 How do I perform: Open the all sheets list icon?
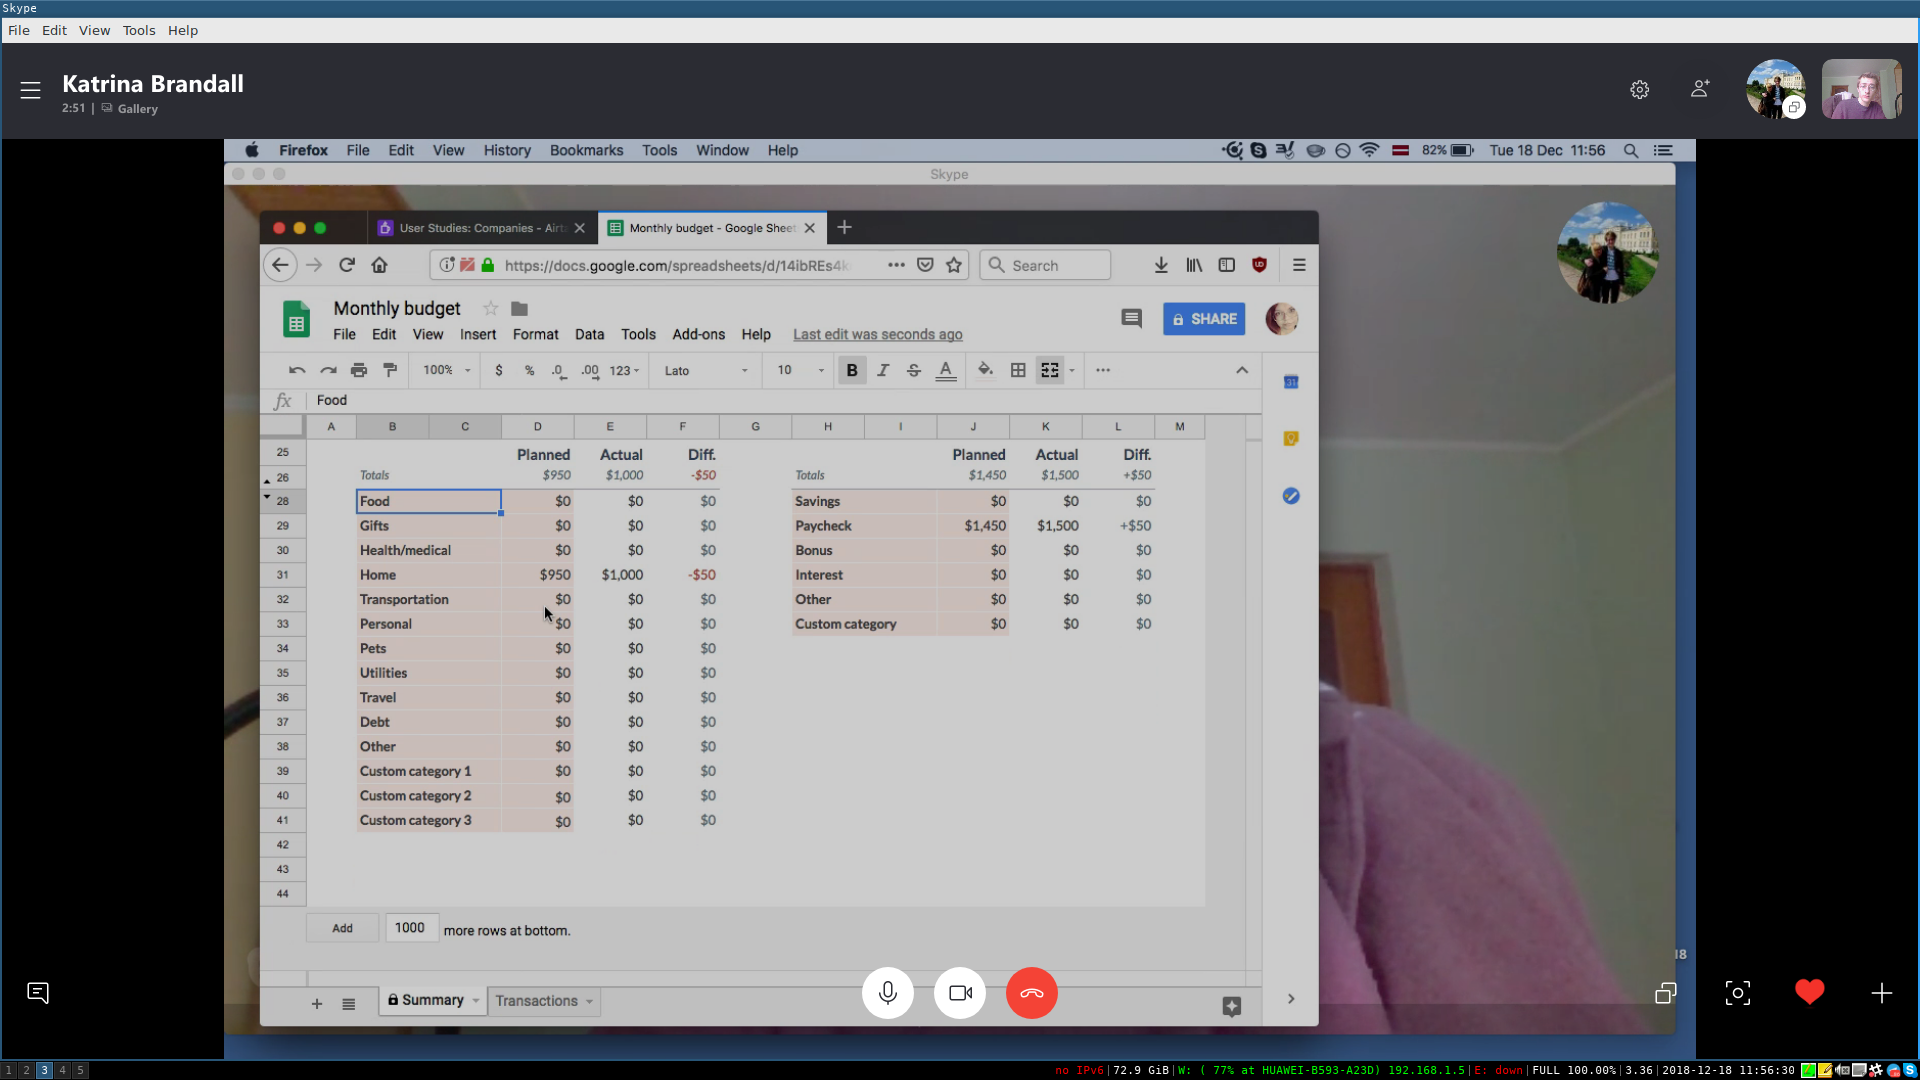tap(348, 1003)
